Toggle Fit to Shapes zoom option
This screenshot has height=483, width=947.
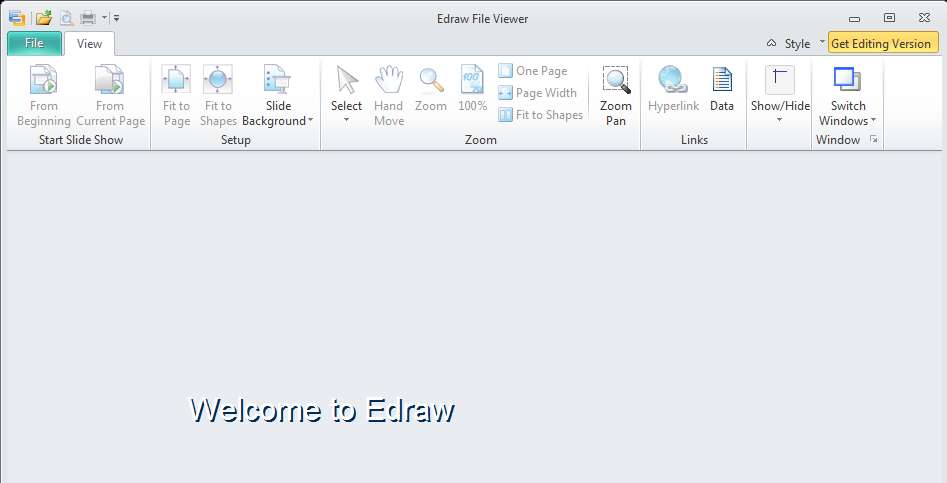tap(541, 115)
